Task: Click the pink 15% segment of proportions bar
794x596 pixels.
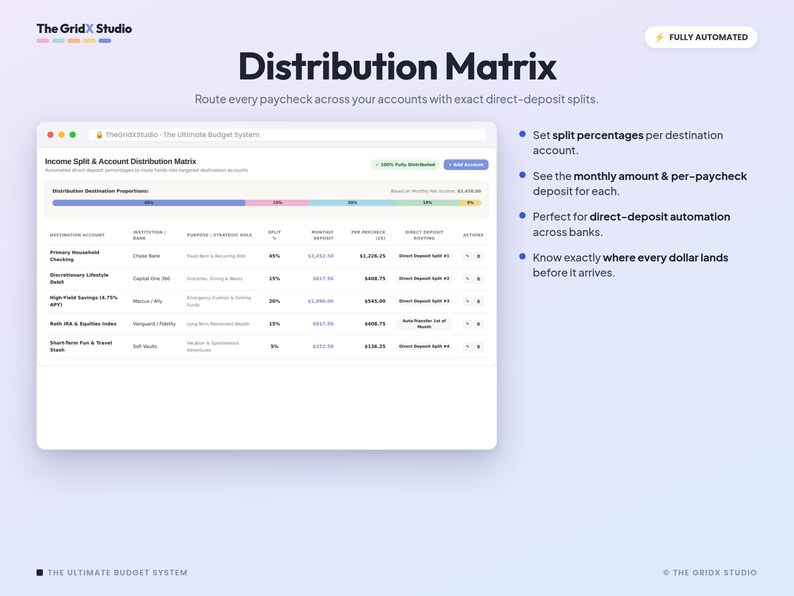Action: pyautogui.click(x=277, y=203)
